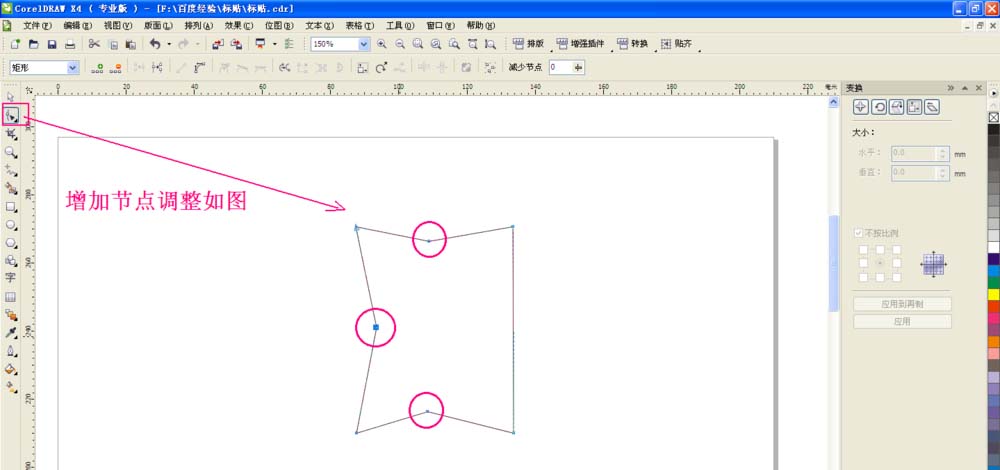Open the 位图 menu

click(x=279, y=26)
